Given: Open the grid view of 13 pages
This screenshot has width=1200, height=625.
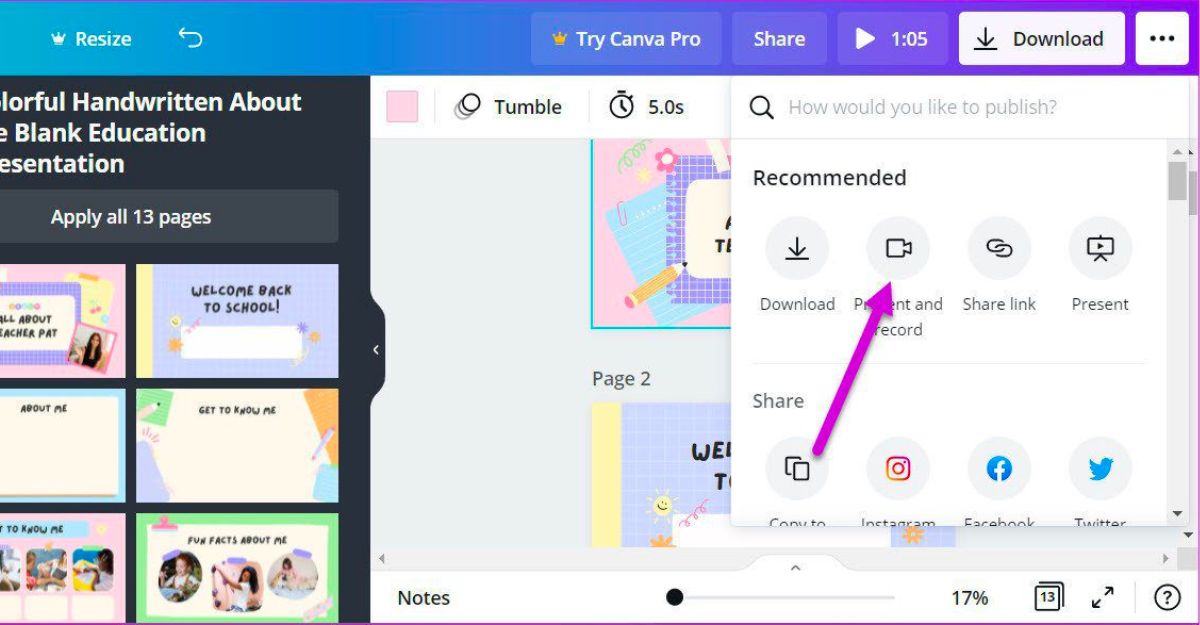Looking at the screenshot, I should coord(1048,597).
